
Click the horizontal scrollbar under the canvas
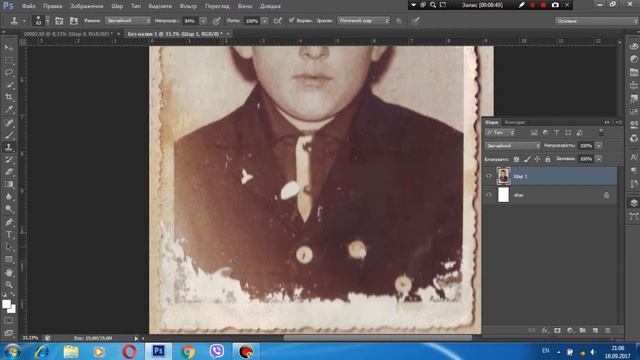click(378, 338)
